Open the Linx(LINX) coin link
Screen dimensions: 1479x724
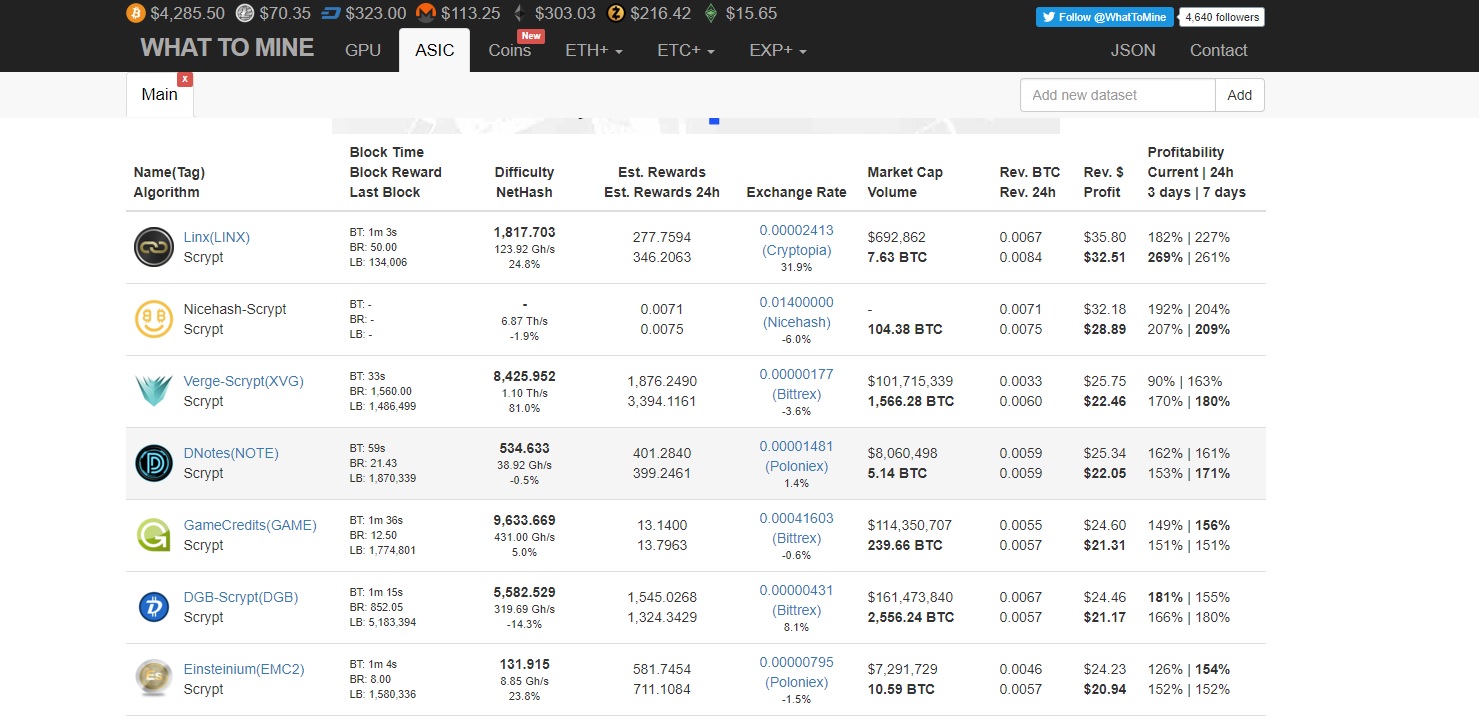coord(217,237)
